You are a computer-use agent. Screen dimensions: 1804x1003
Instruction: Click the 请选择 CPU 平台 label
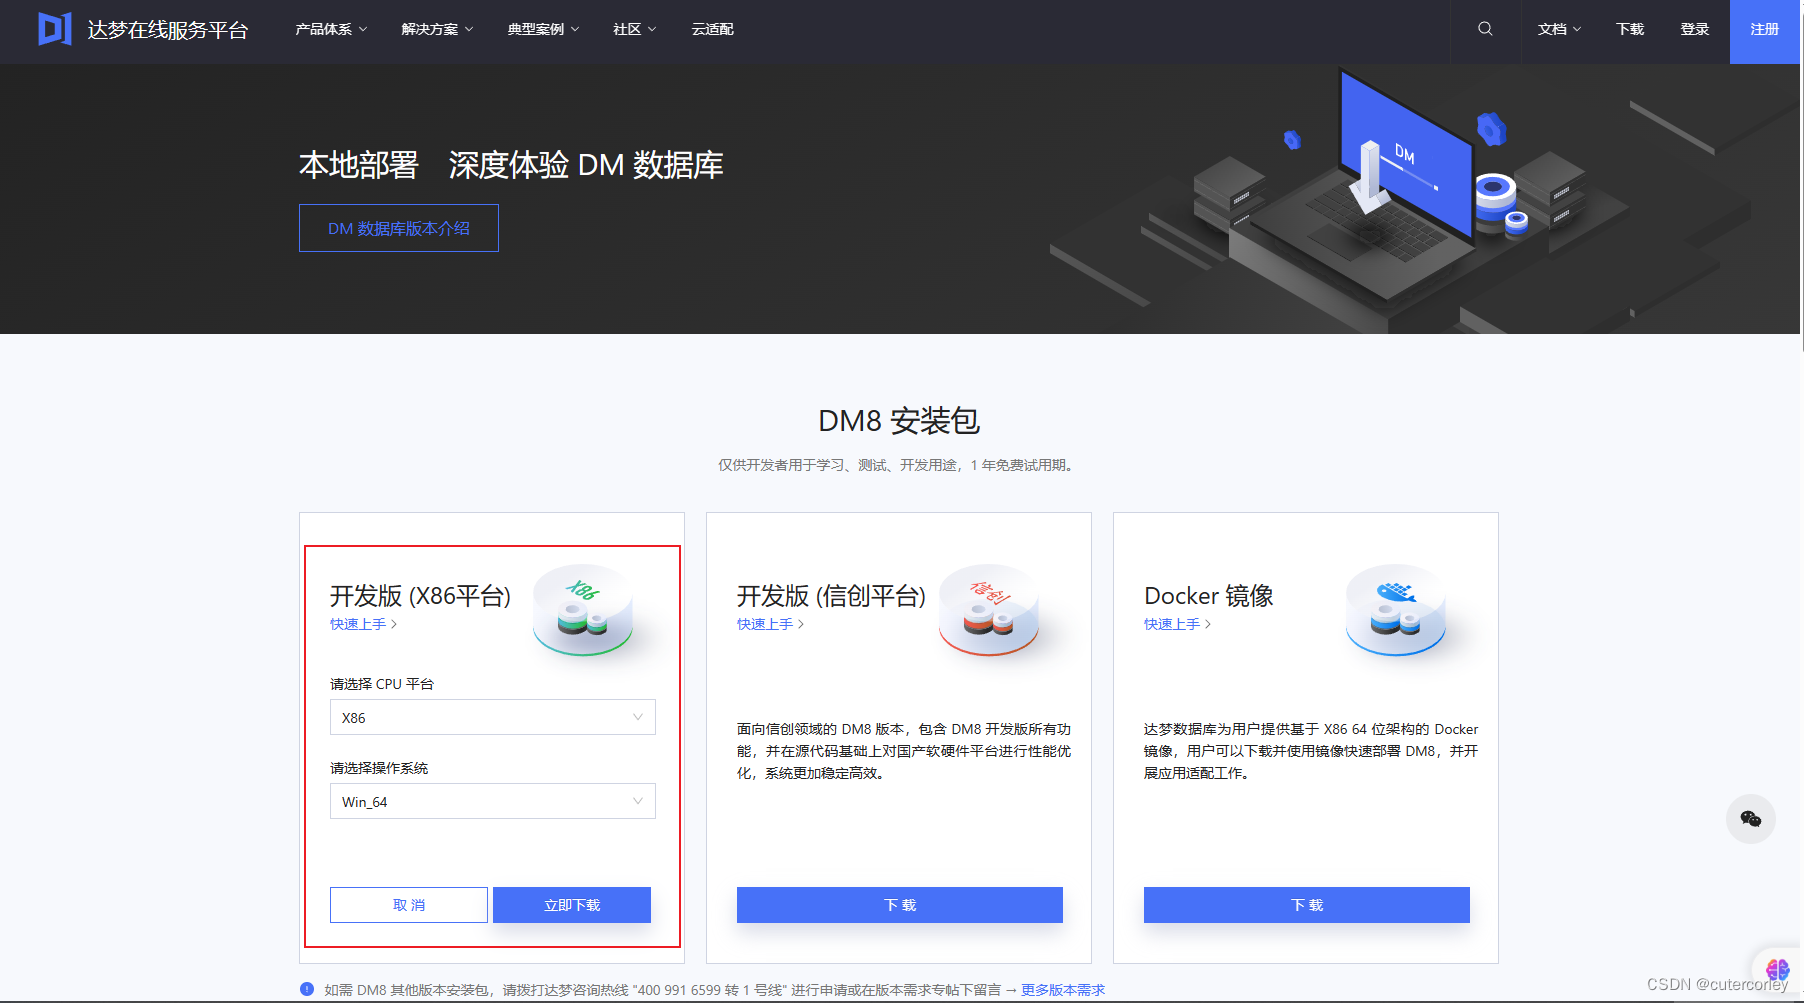[382, 684]
